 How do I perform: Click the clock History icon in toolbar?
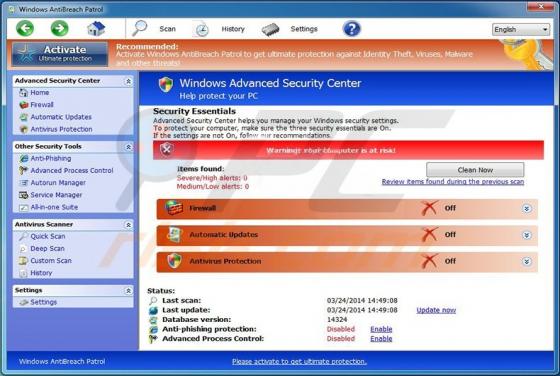coord(201,29)
